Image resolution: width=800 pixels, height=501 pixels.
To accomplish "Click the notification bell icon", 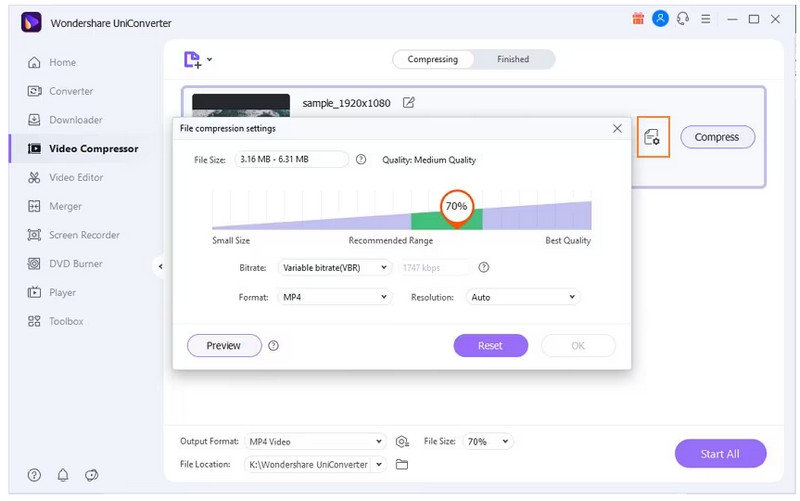I will tap(63, 475).
